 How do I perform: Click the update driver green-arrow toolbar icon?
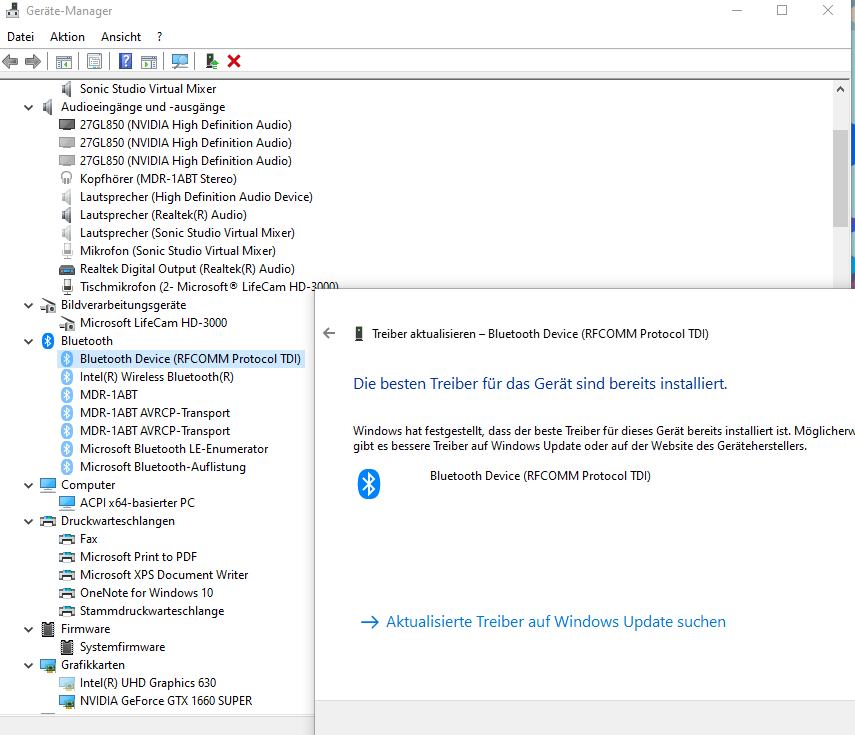[x=212, y=61]
